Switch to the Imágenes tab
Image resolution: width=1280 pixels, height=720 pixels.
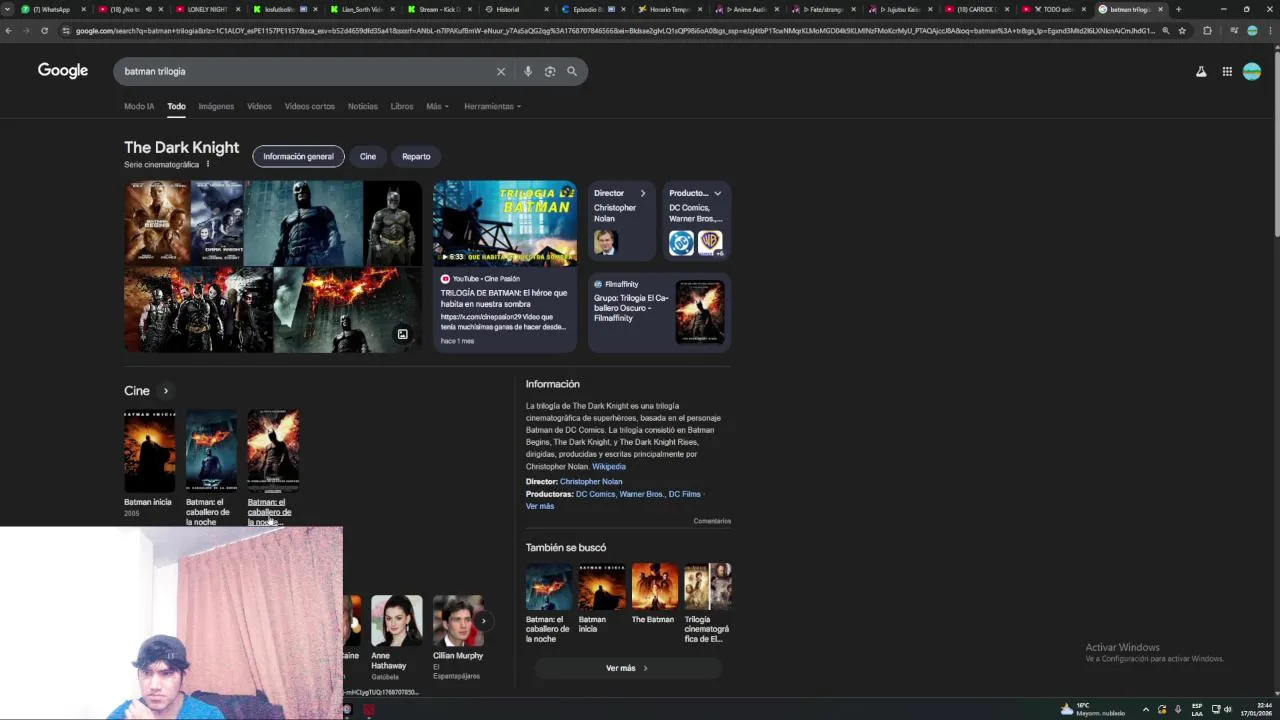[216, 106]
